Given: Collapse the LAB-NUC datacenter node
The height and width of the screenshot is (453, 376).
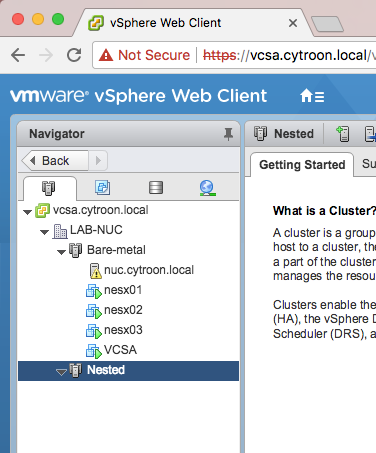Looking at the screenshot, I should 44,232.
